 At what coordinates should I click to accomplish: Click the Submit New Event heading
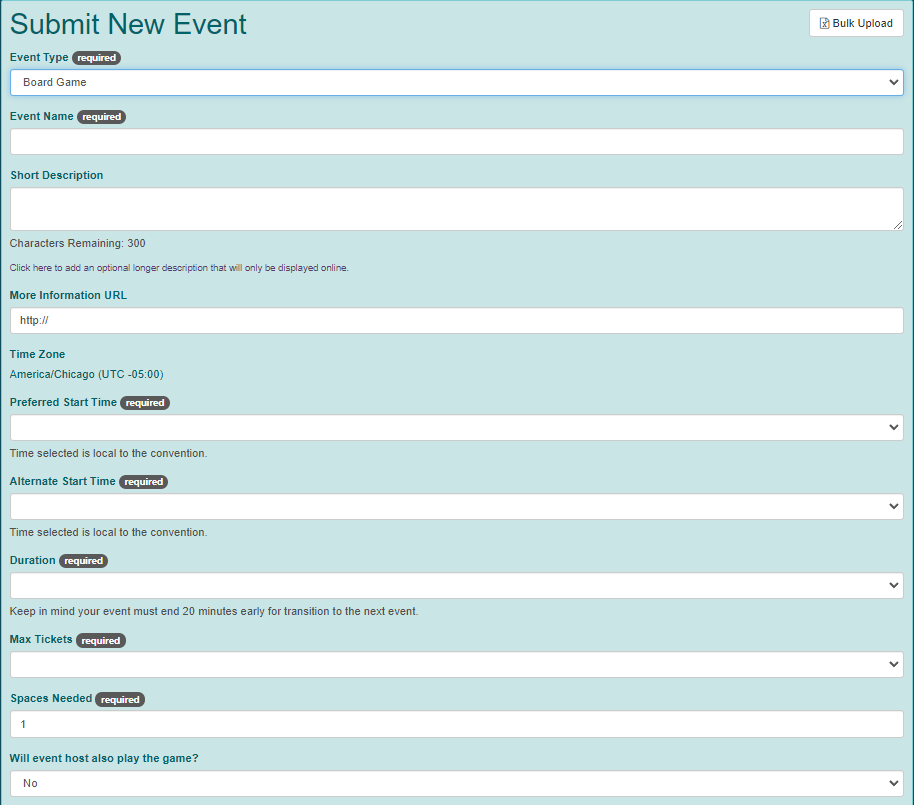[128, 24]
